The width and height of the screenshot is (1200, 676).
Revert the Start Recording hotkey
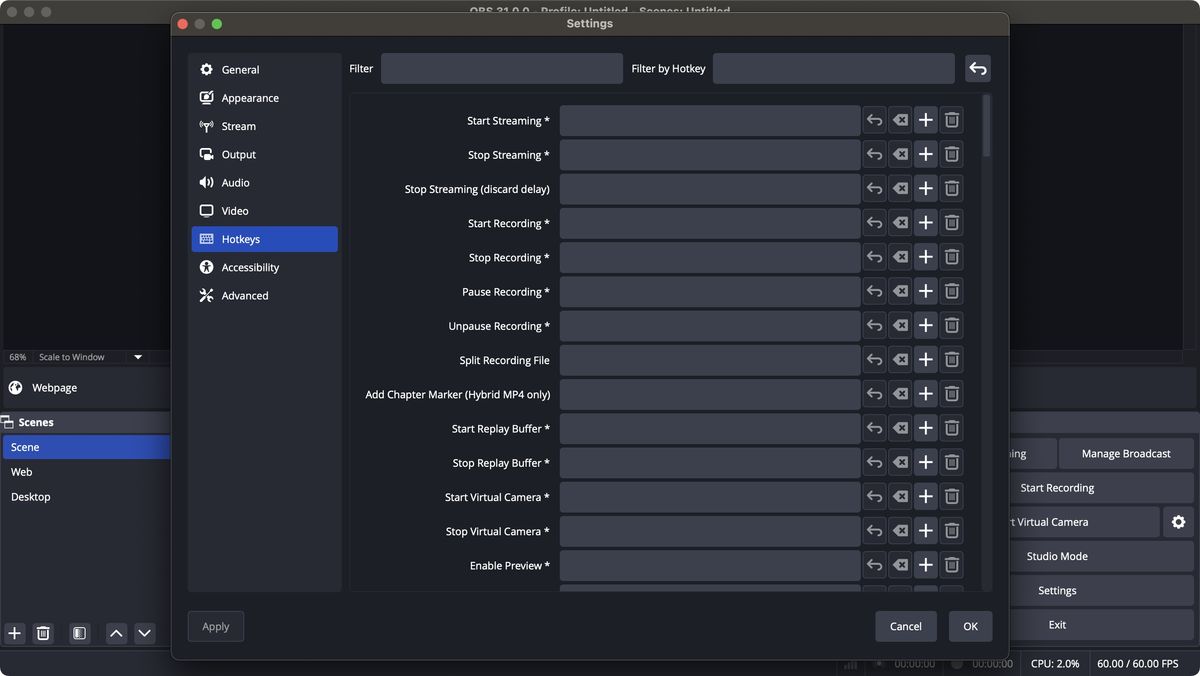[874, 223]
